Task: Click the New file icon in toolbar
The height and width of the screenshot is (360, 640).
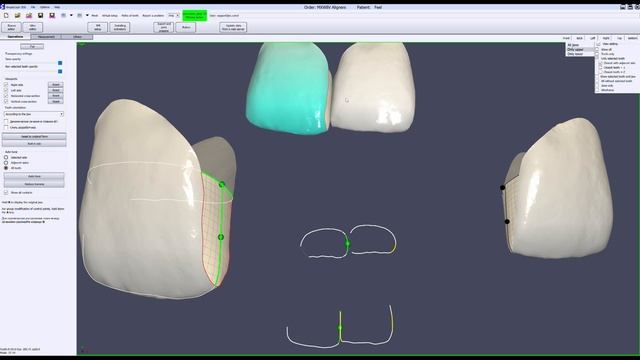Action: pos(6,16)
